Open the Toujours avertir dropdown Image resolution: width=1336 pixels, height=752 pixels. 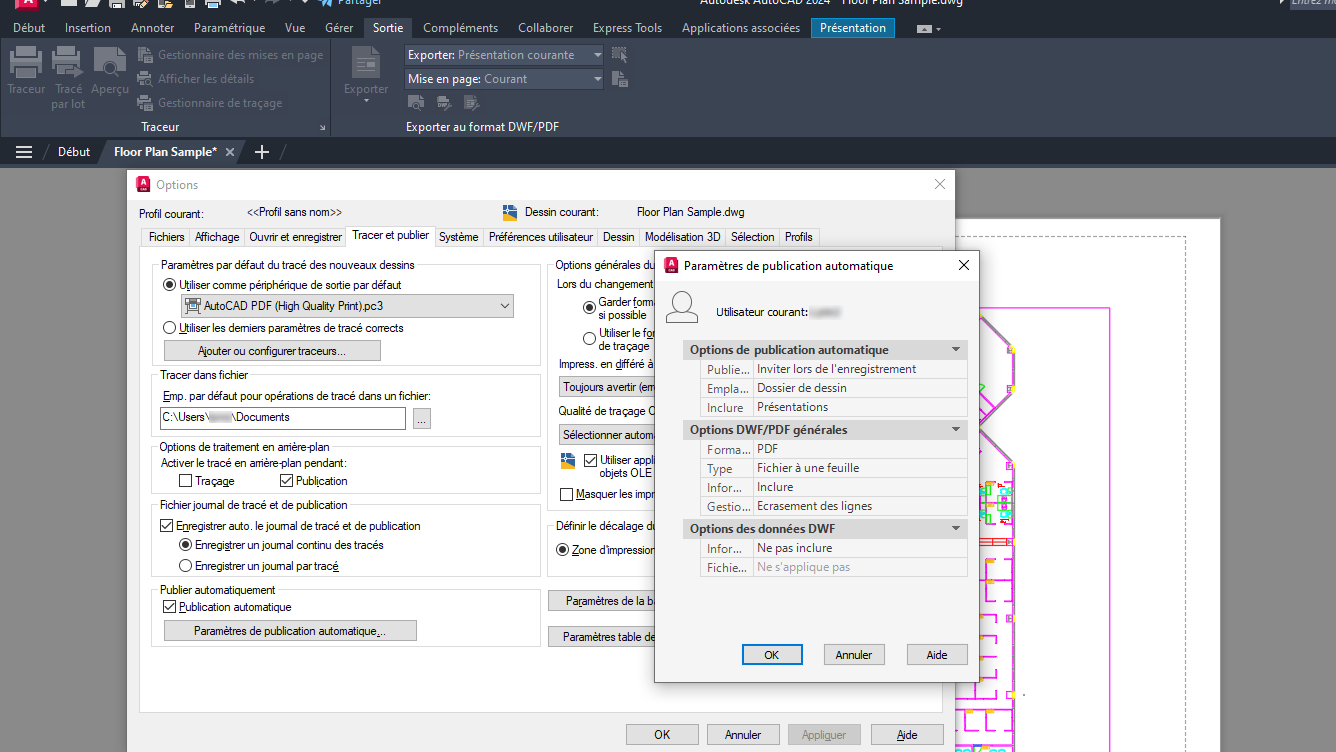click(x=607, y=387)
